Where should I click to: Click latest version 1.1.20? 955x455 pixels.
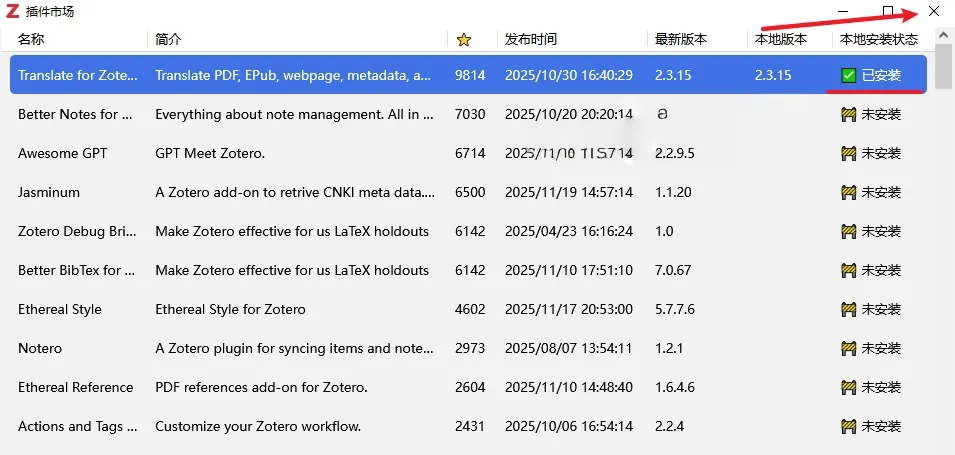[x=673, y=192]
